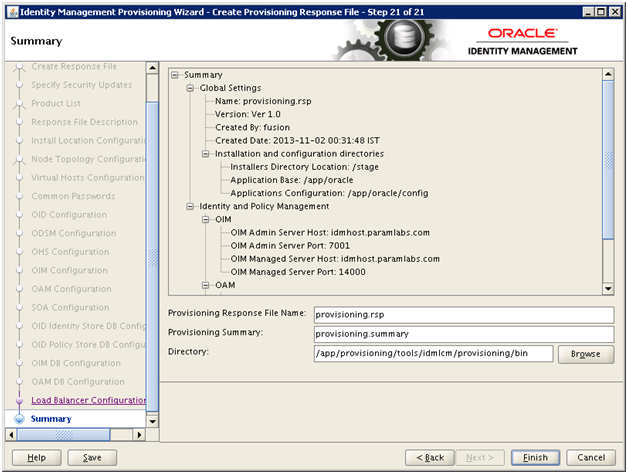The image size is (628, 474).
Task: Collapse the Global Settings node
Action: click(x=190, y=88)
